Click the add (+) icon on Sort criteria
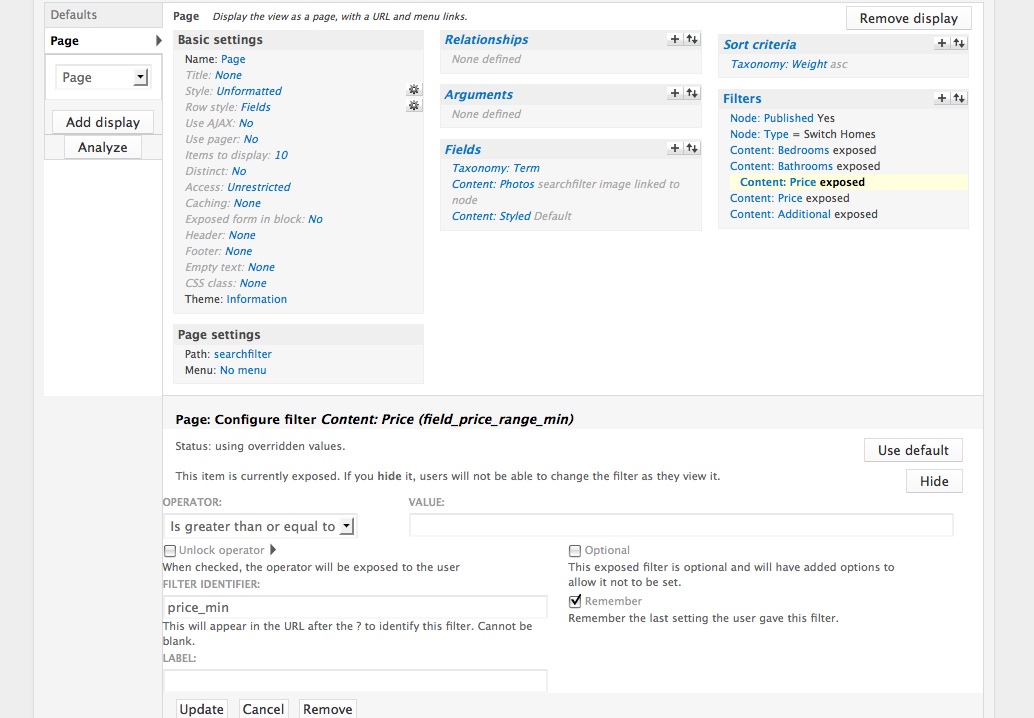Viewport: 1034px width, 718px height. (941, 43)
